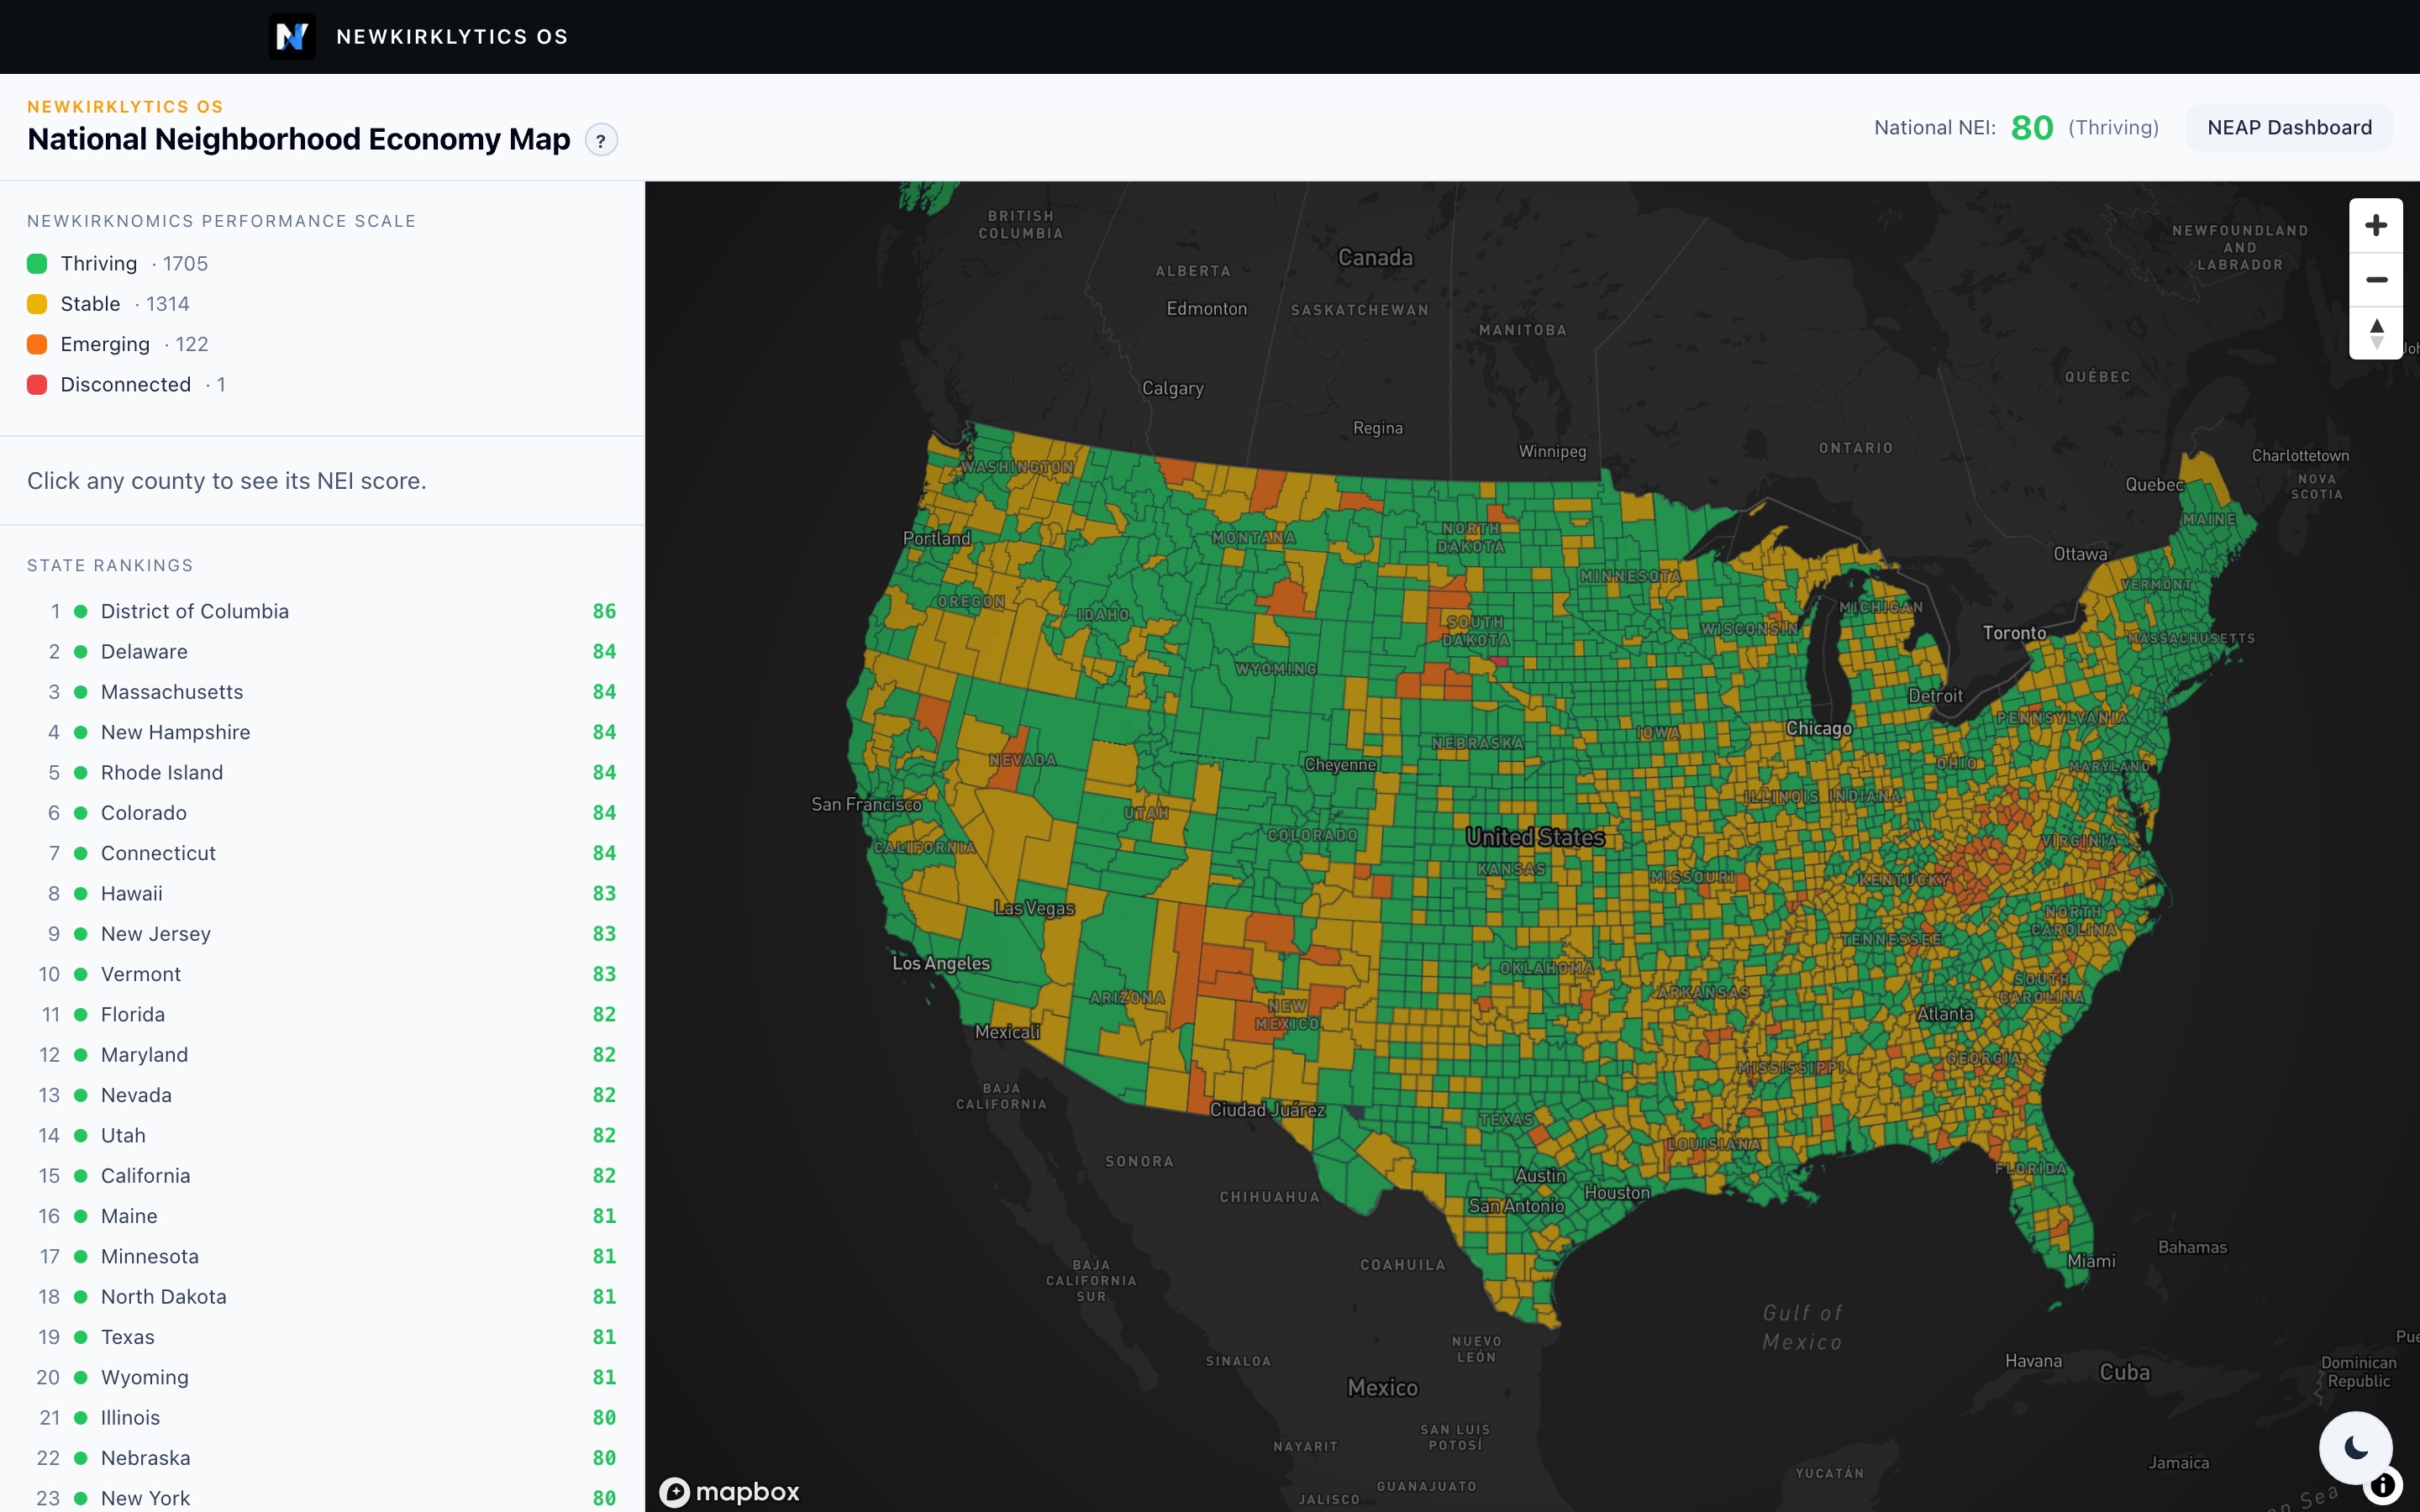
Task: Click the Oklahoma label on map
Action: 1546,968
